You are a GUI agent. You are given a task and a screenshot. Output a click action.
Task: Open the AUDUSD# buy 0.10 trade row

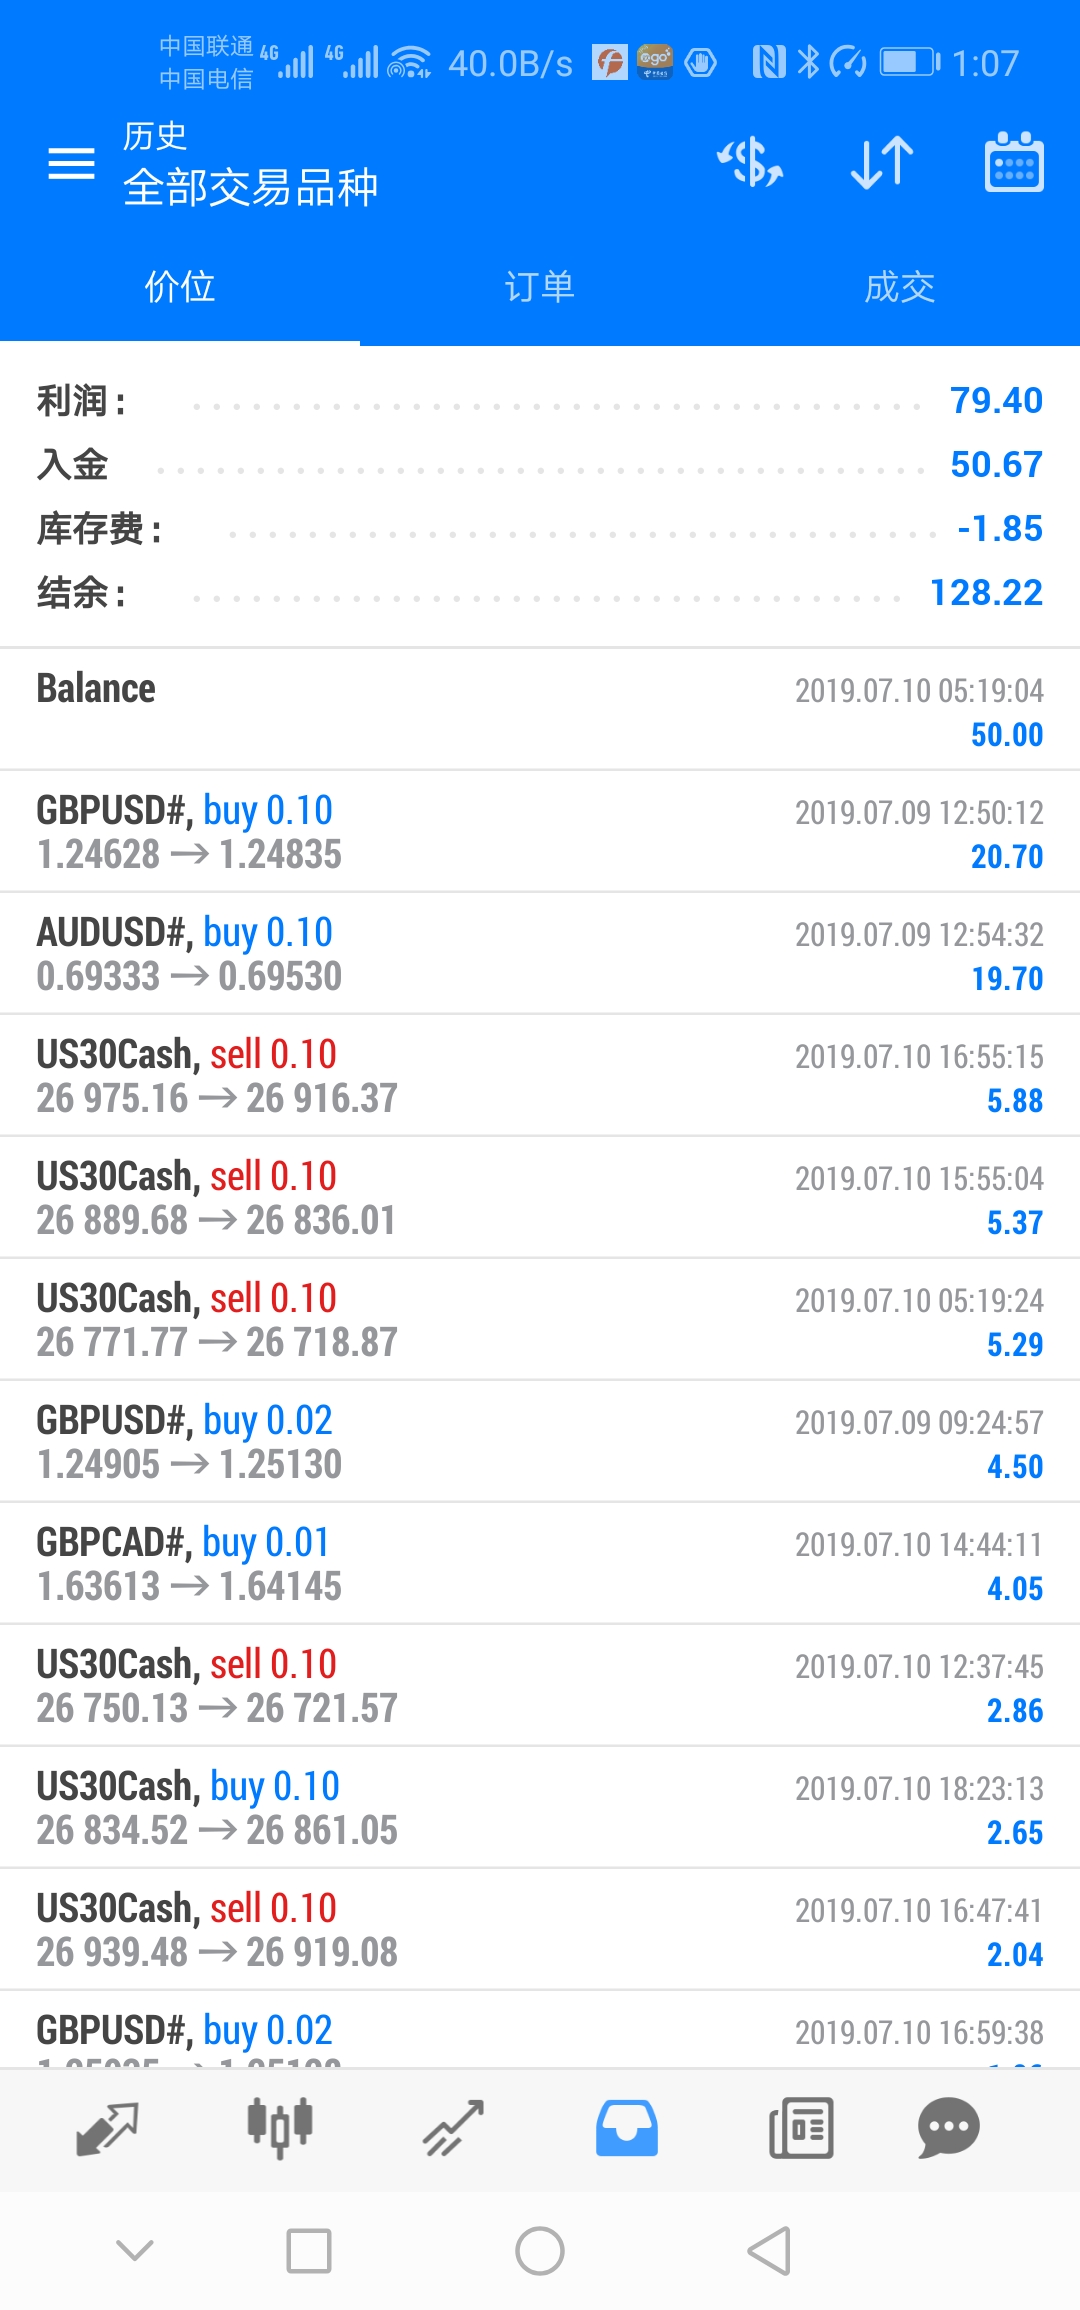[540, 953]
